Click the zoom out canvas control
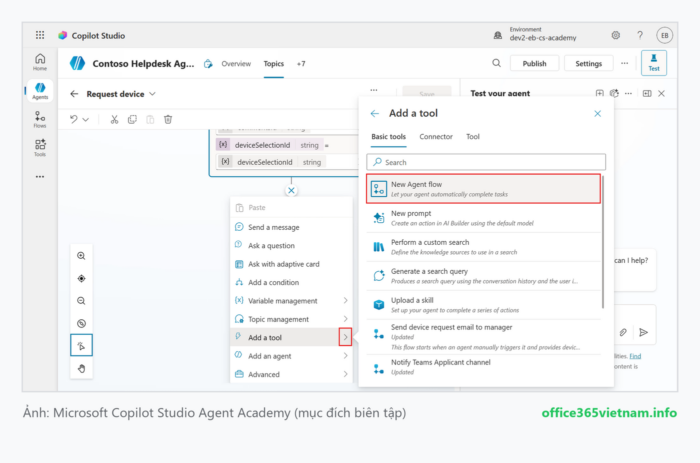This screenshot has width=700, height=463. click(81, 300)
